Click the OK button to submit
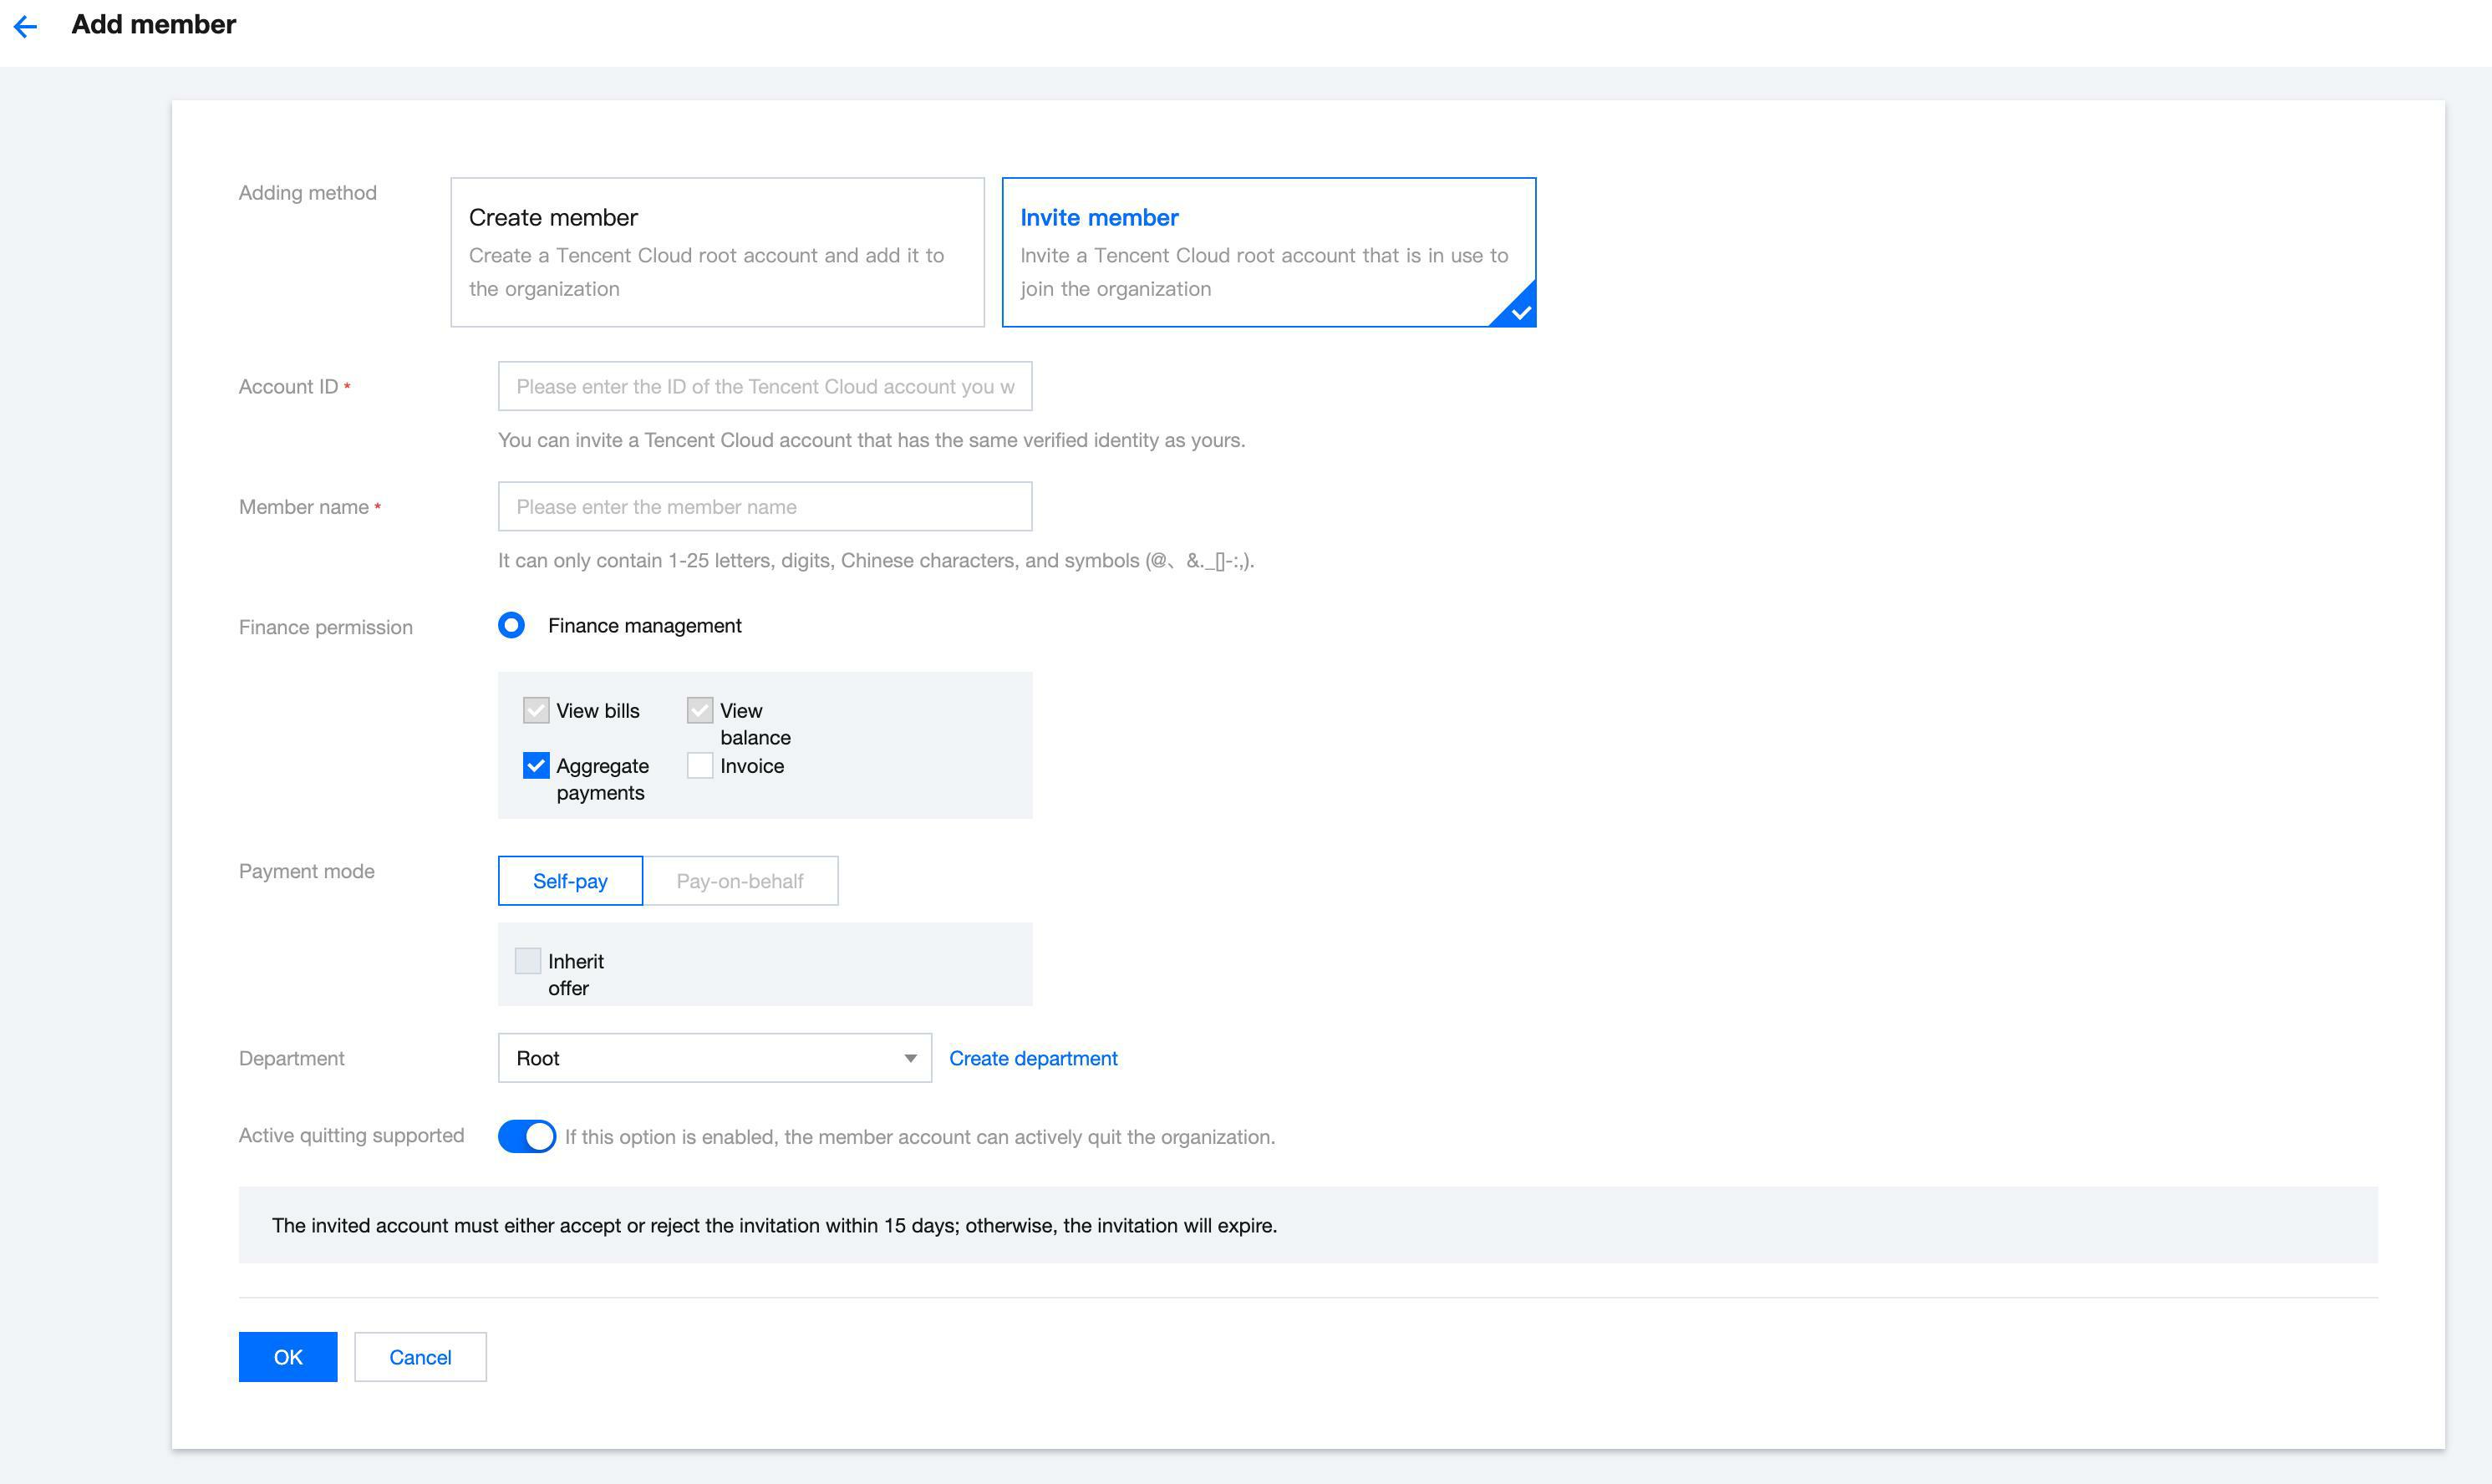 click(x=287, y=1356)
